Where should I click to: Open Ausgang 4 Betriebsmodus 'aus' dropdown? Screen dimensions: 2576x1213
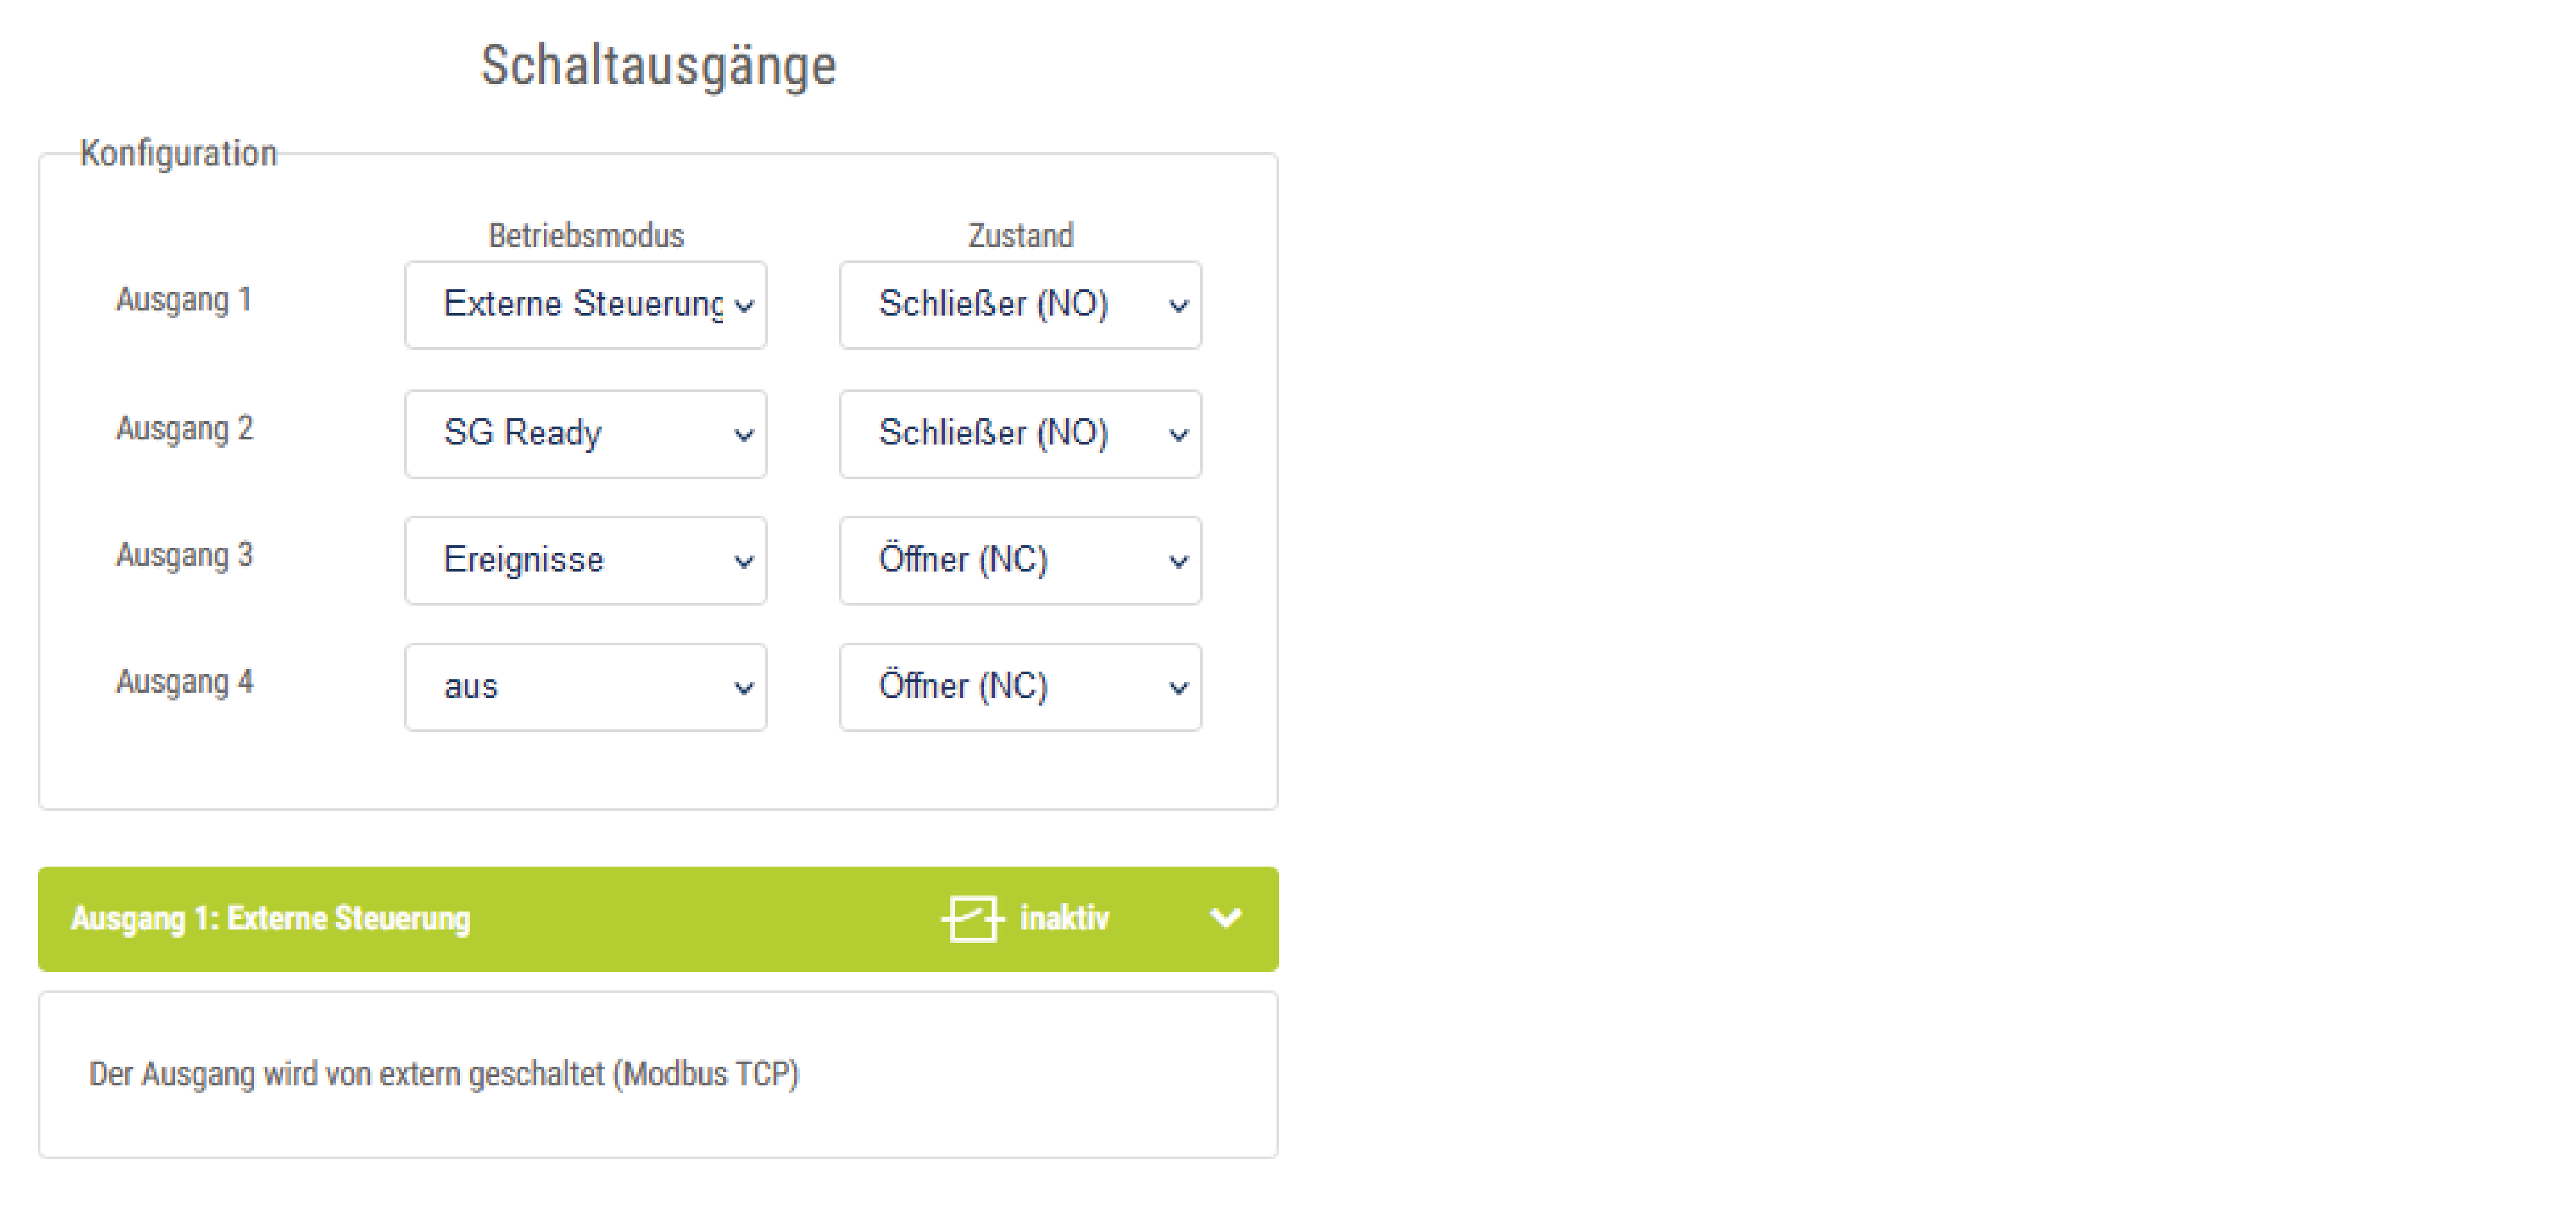[585, 687]
